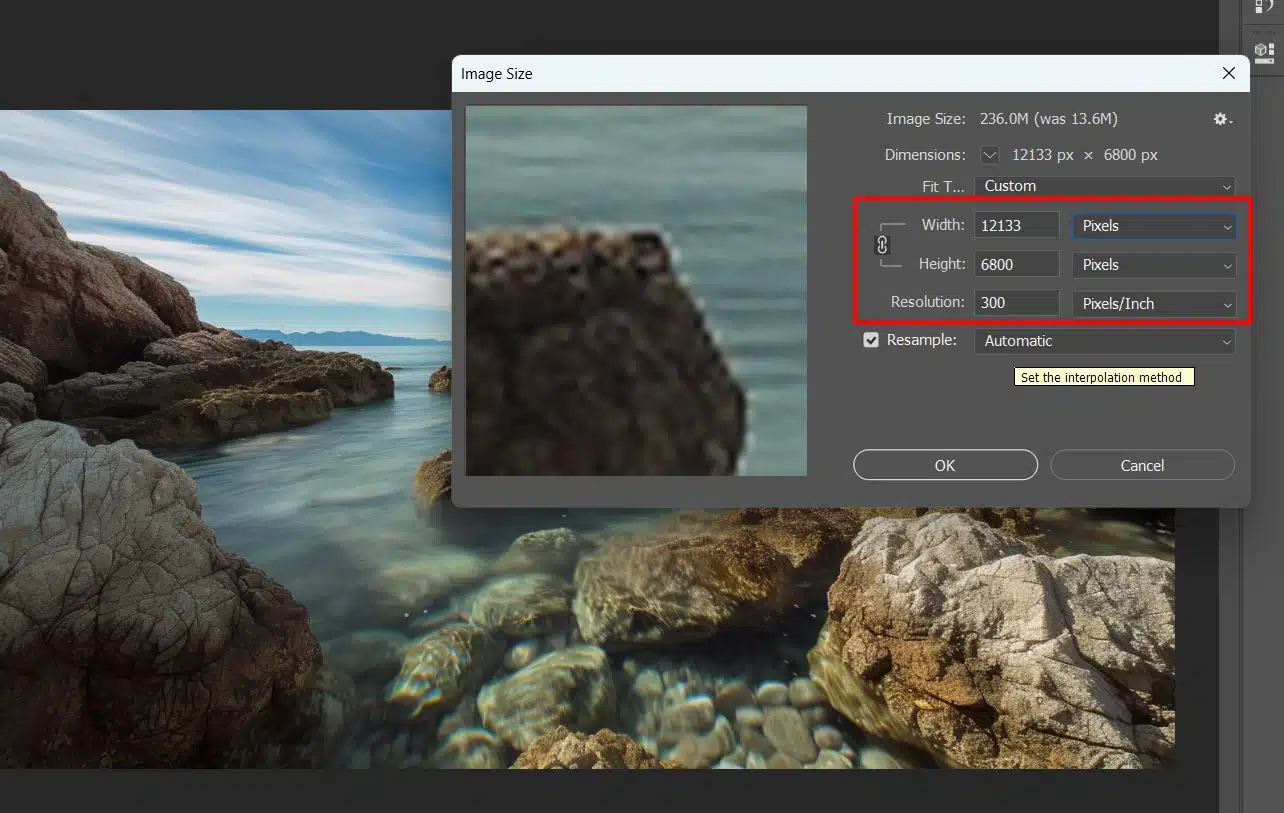Open the Fit To Custom dropdown
Screen dimensions: 1284x813
click(1105, 186)
